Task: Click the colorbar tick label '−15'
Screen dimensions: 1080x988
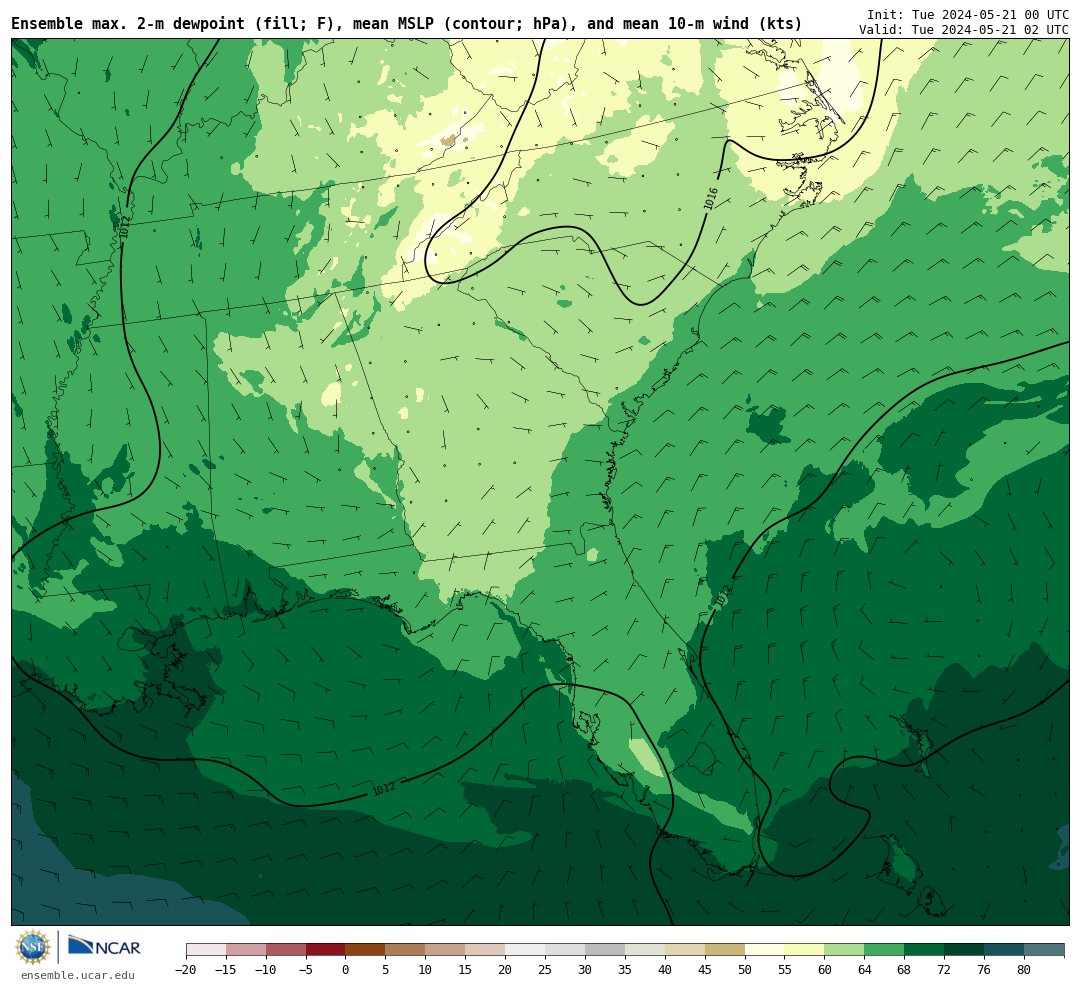Action: [226, 970]
